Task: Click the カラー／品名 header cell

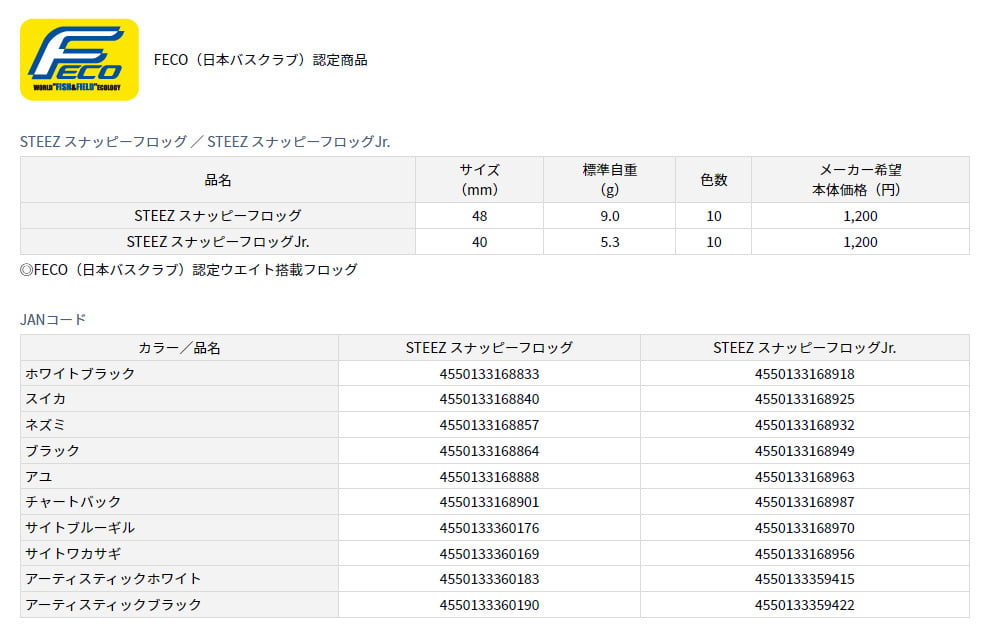Action: click(x=179, y=348)
